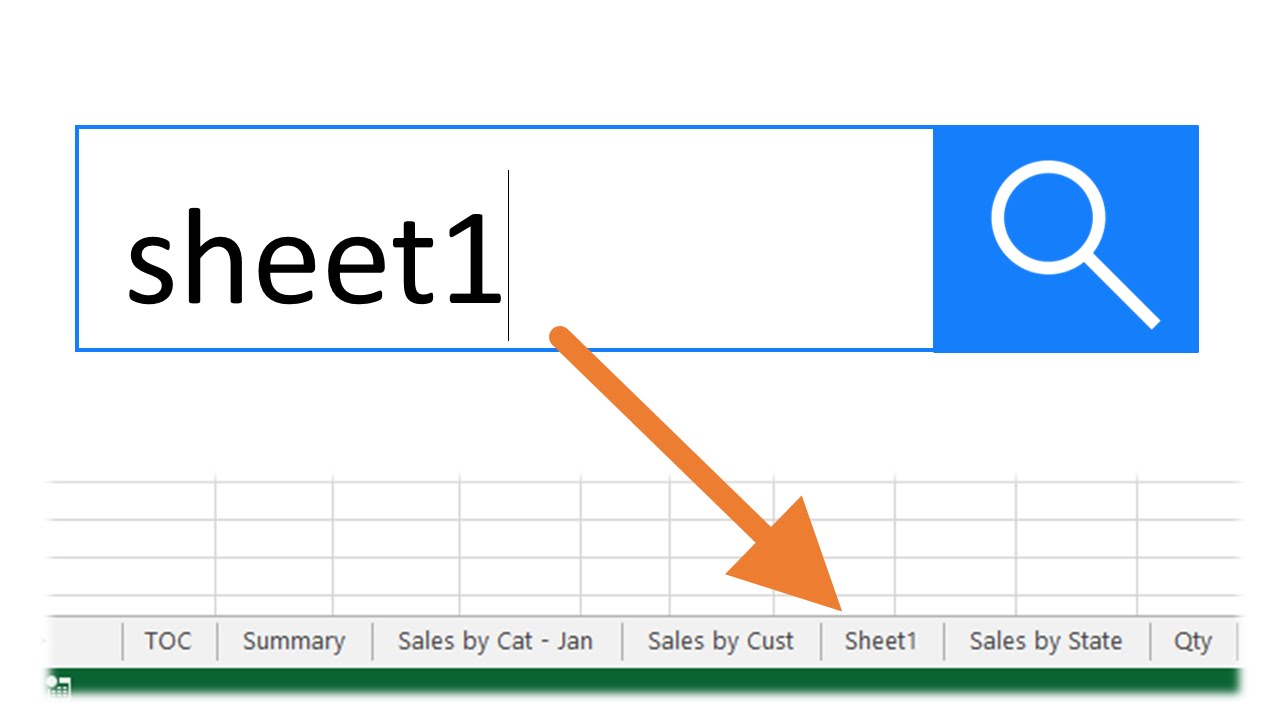The image size is (1280, 720).
Task: Open the Qty sheet tab
Action: tap(1193, 641)
